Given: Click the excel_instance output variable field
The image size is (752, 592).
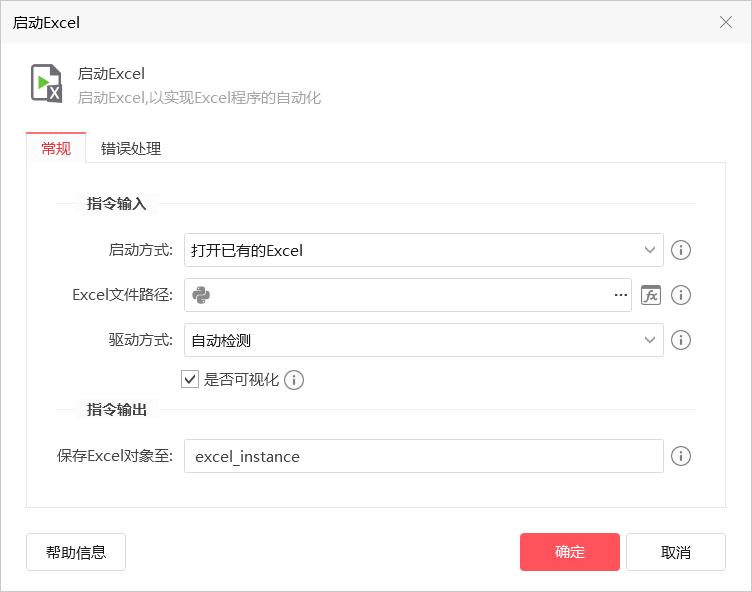Looking at the screenshot, I should (x=423, y=456).
